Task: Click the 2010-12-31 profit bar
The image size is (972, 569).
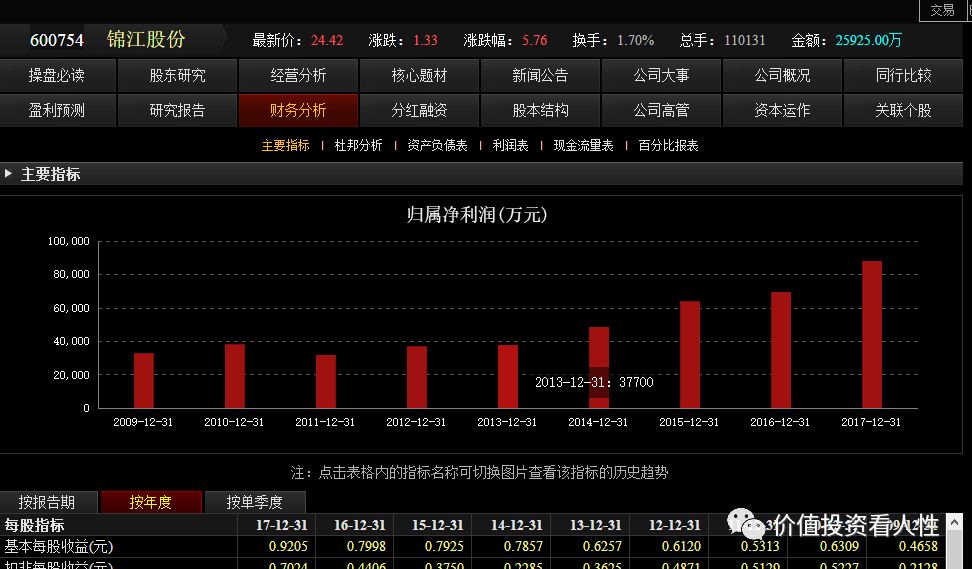Action: pyautogui.click(x=235, y=376)
